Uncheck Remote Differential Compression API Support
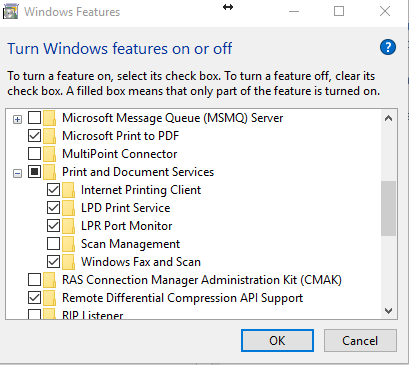The height and width of the screenshot is (365, 409). [34, 298]
